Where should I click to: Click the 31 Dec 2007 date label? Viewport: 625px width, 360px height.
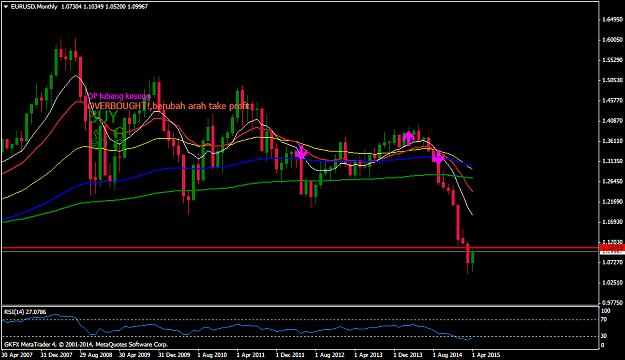click(x=57, y=355)
